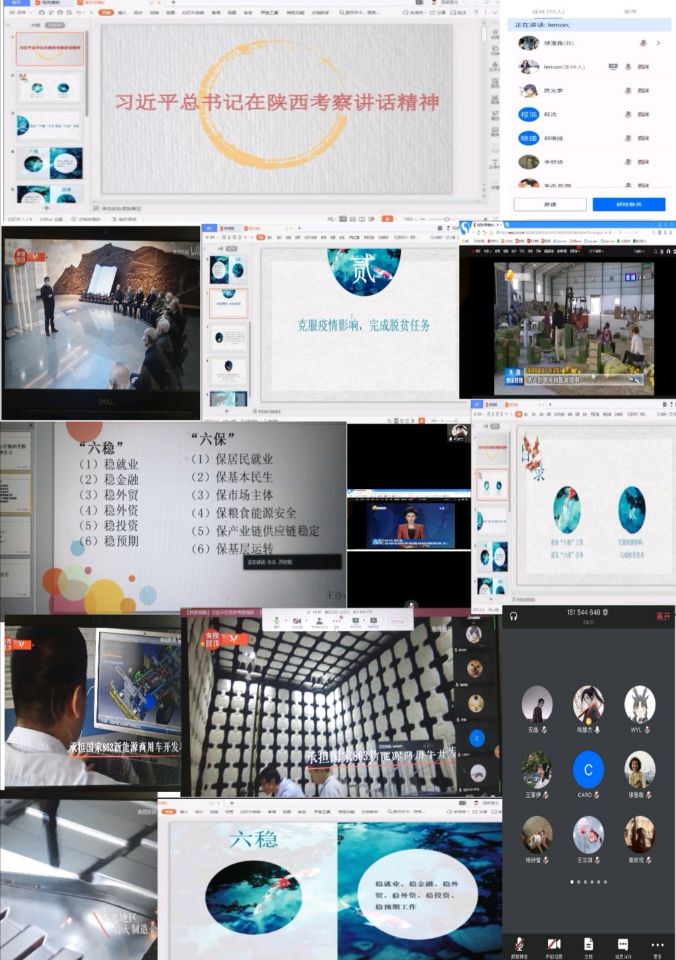
Task: Open more dots in floating meeting toolbar
Action: point(337,621)
